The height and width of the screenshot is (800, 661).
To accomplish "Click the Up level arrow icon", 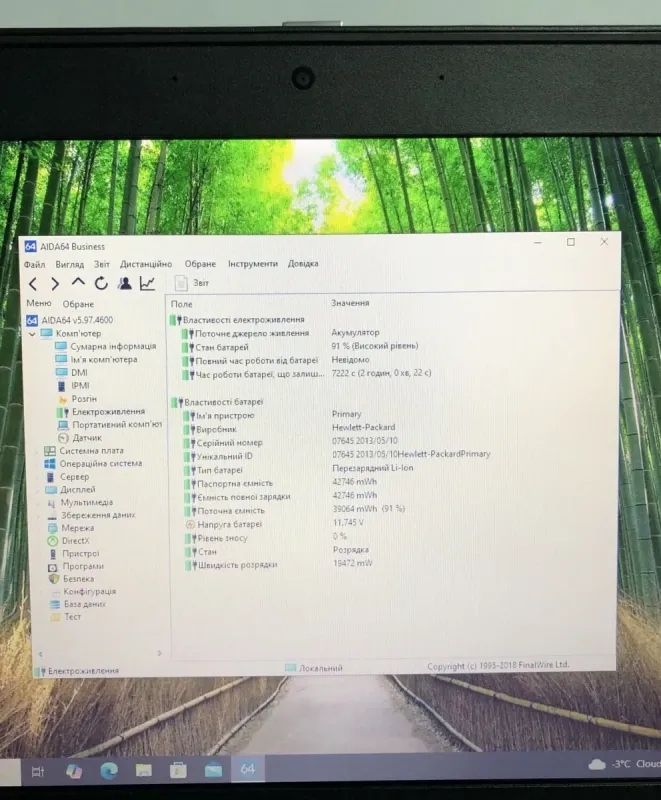I will (x=78, y=283).
